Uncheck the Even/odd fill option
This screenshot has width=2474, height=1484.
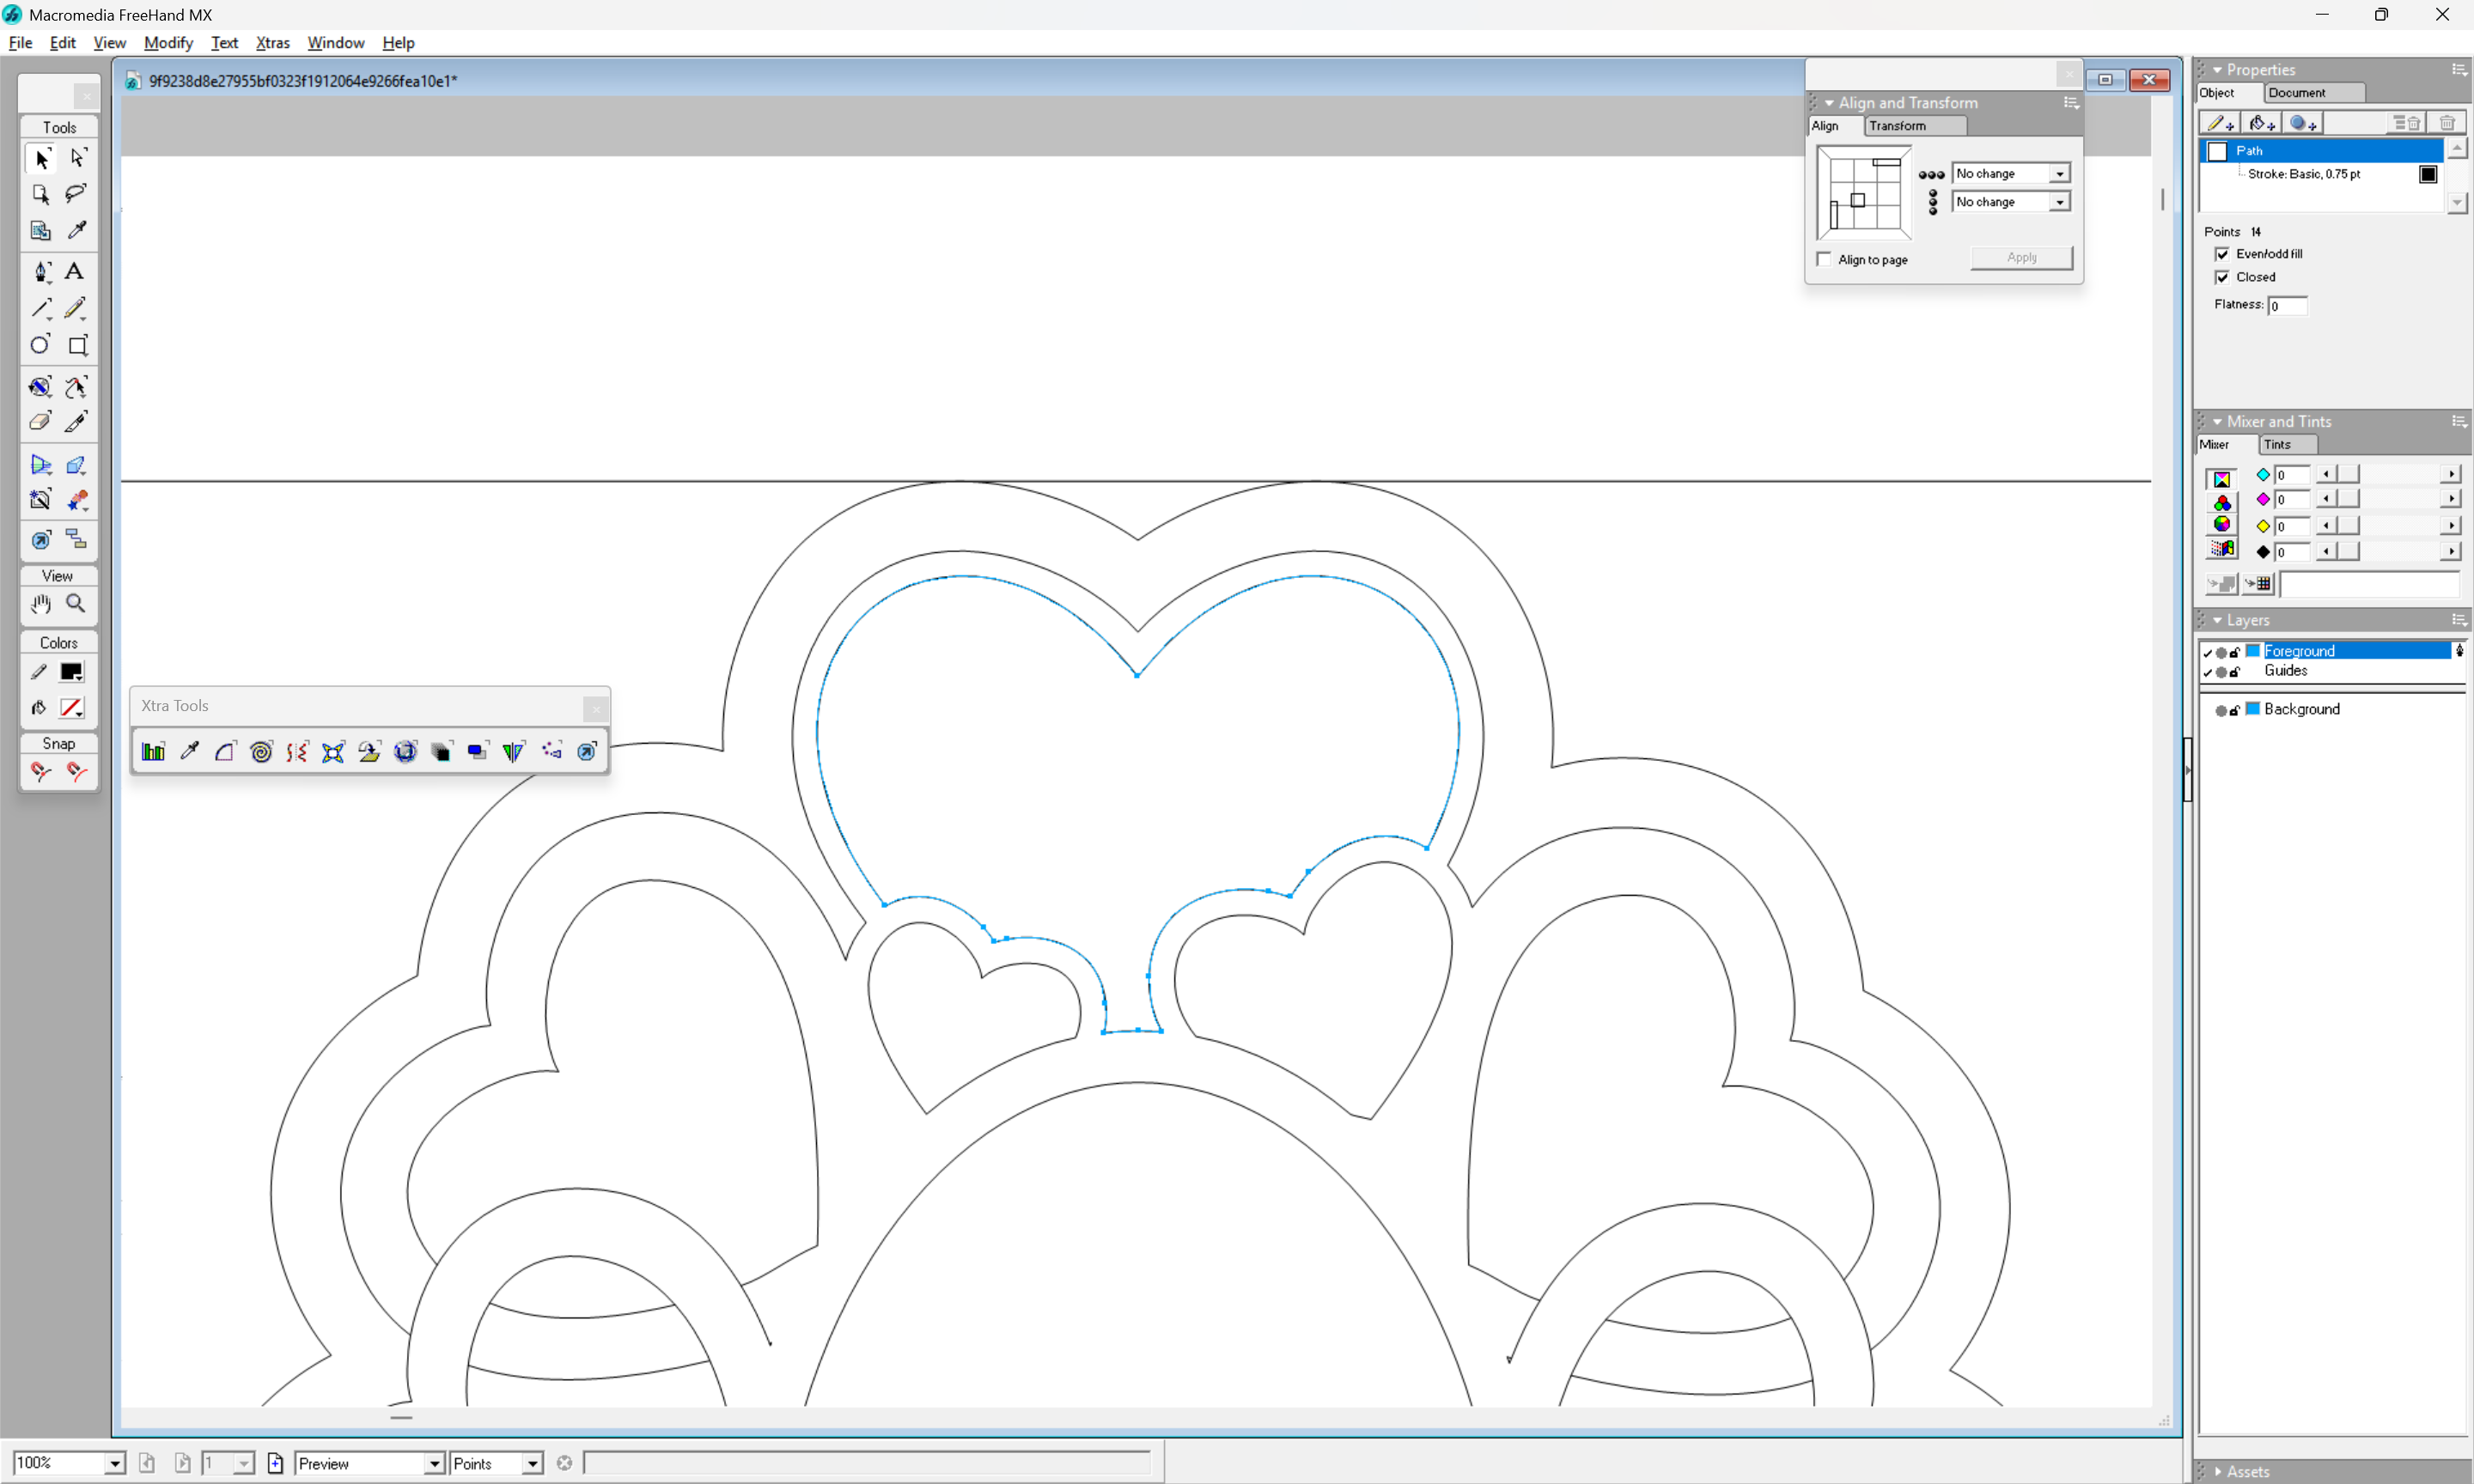(2222, 254)
